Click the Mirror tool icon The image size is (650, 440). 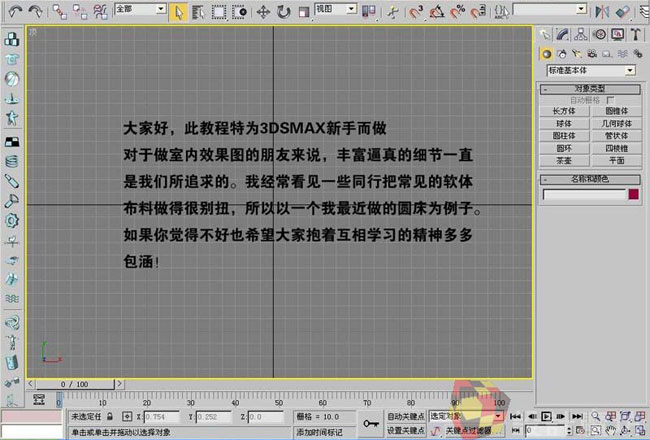tap(602, 12)
